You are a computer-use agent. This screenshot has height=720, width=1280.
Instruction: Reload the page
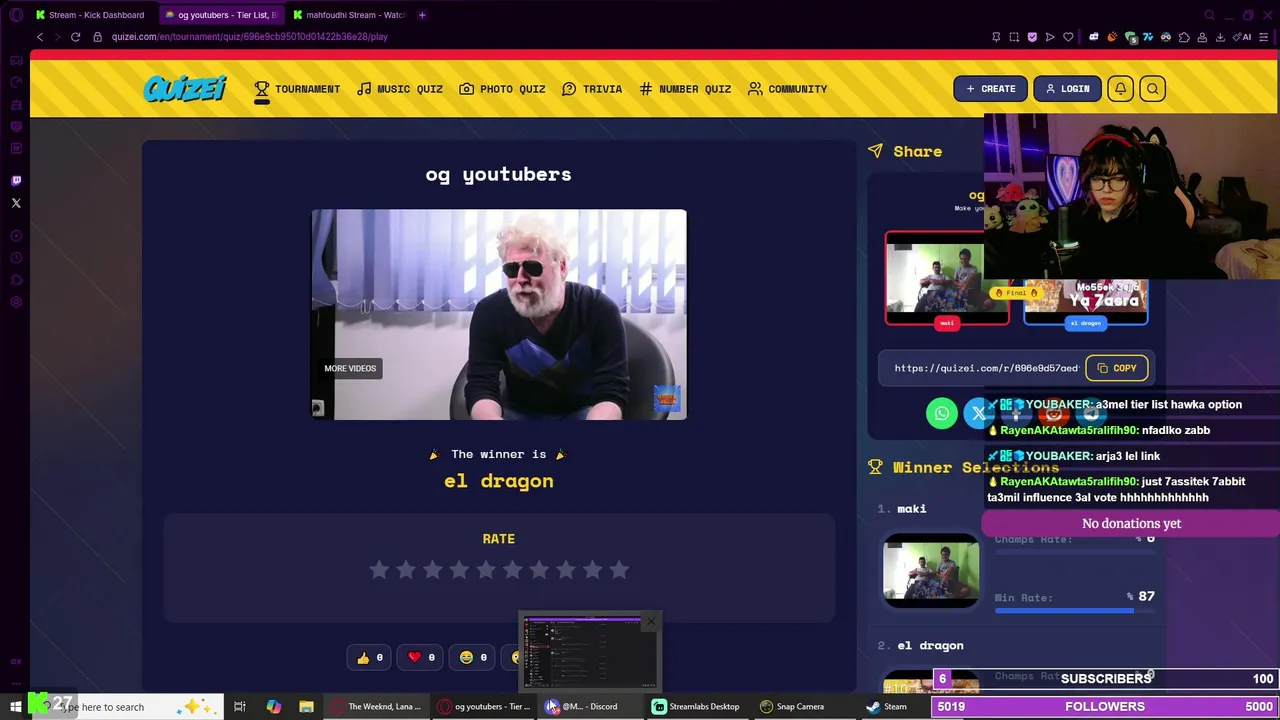click(75, 37)
